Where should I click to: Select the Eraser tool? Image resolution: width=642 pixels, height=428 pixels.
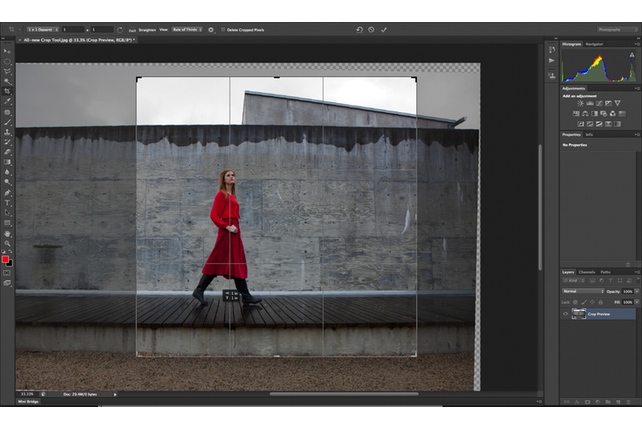pyautogui.click(x=7, y=152)
